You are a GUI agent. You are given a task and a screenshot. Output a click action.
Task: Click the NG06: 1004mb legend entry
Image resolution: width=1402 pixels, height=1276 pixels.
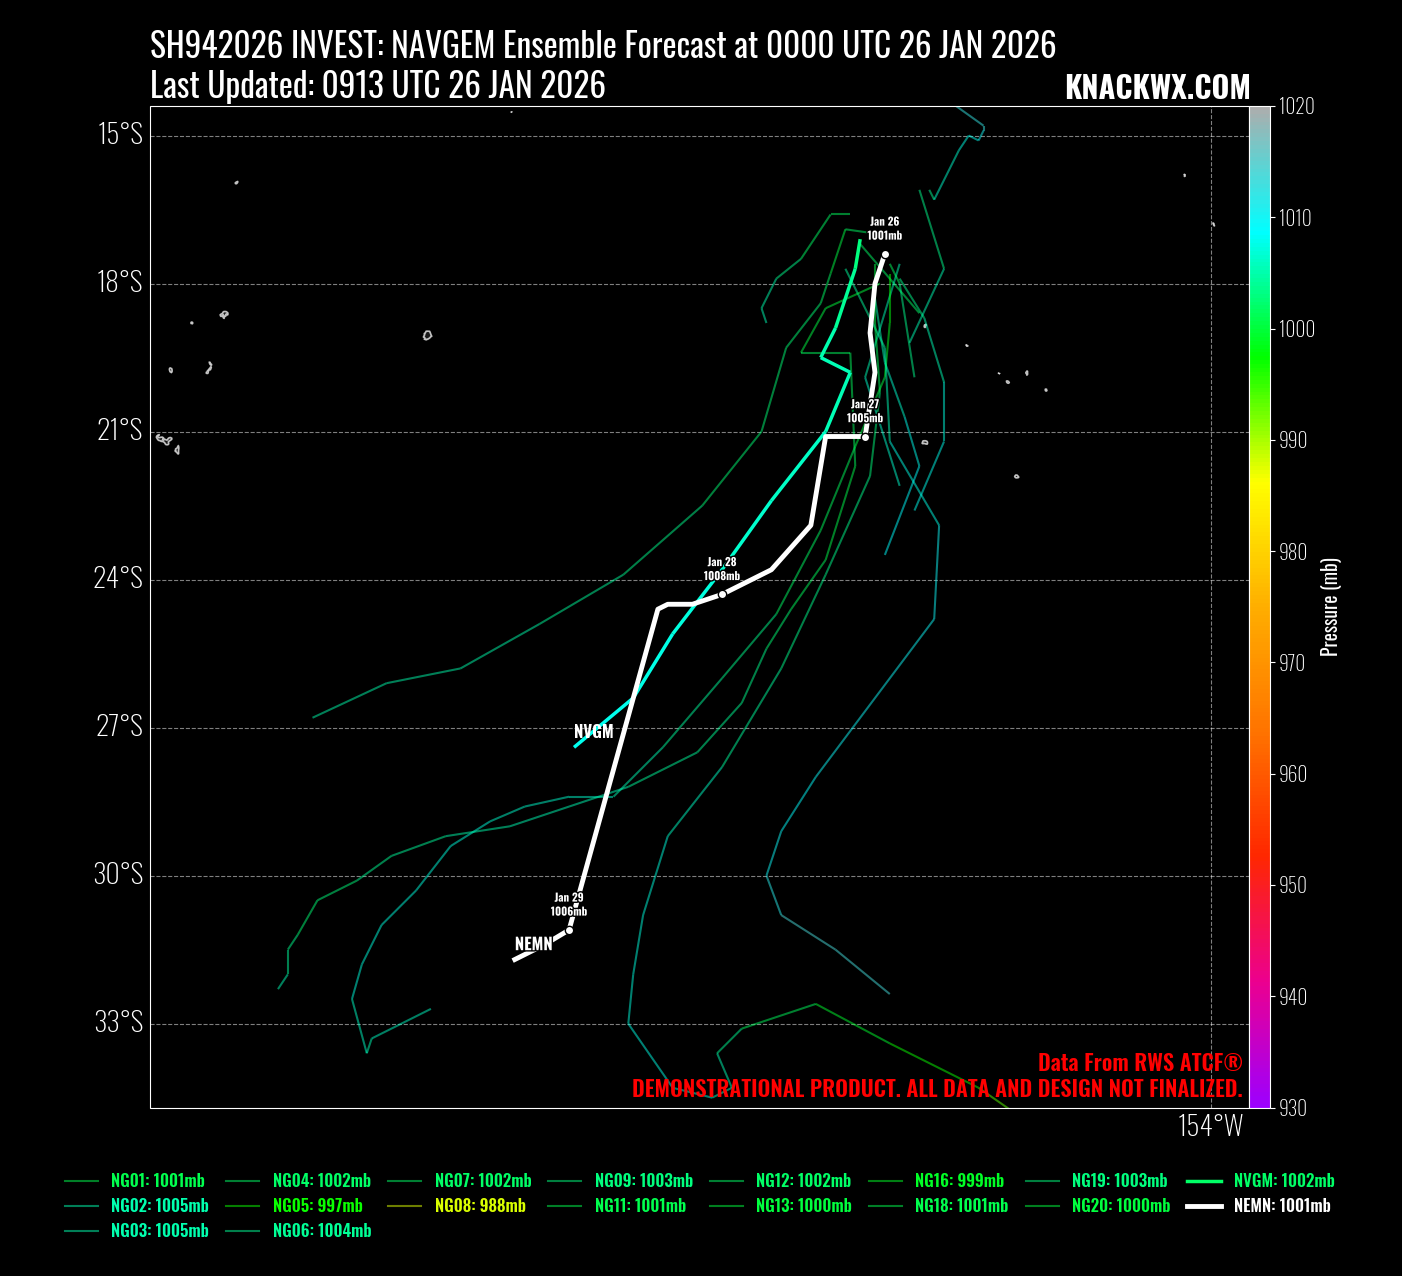321,1231
